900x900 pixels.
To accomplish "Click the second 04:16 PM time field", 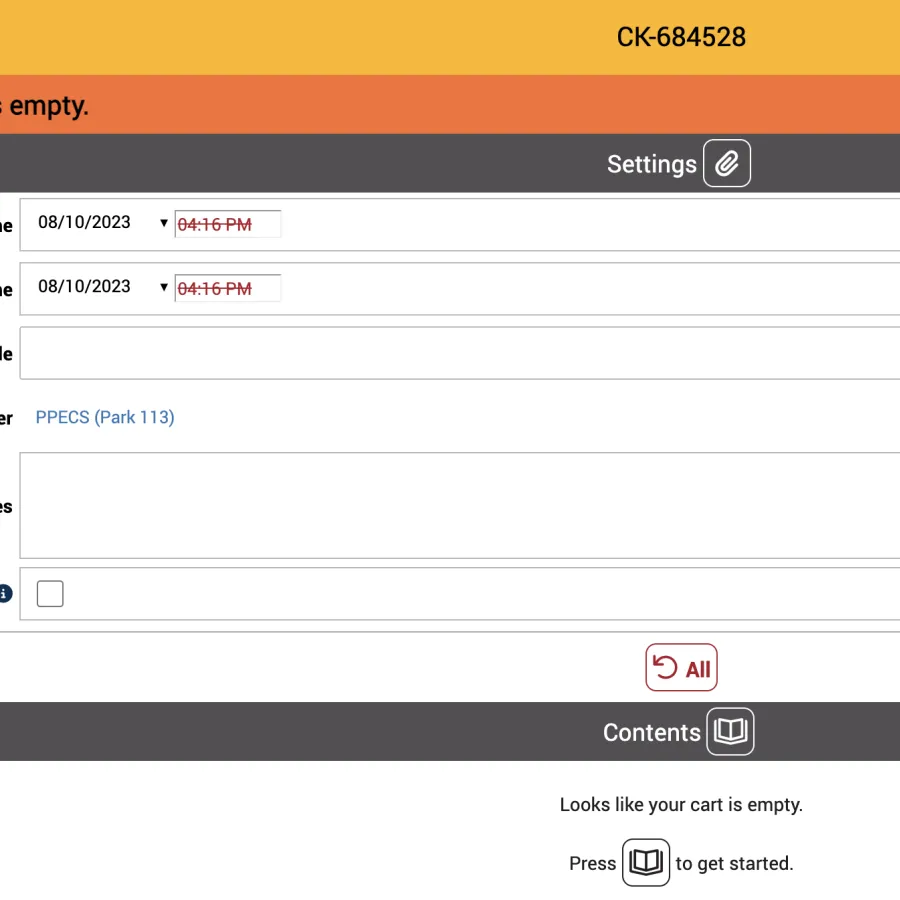I will click(227, 289).
